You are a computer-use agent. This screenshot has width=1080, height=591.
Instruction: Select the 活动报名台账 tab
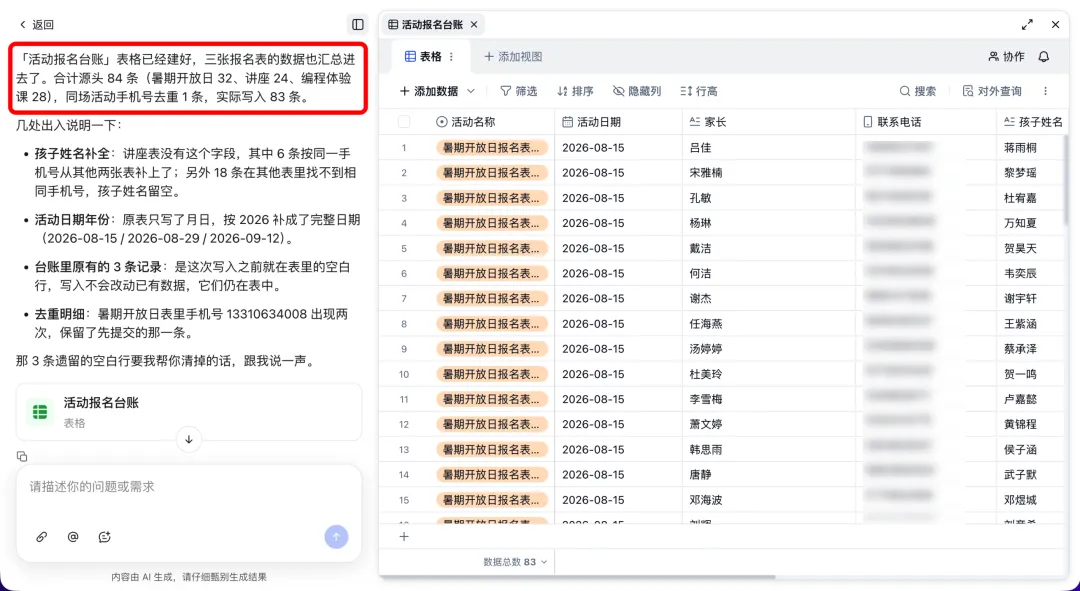pos(433,25)
